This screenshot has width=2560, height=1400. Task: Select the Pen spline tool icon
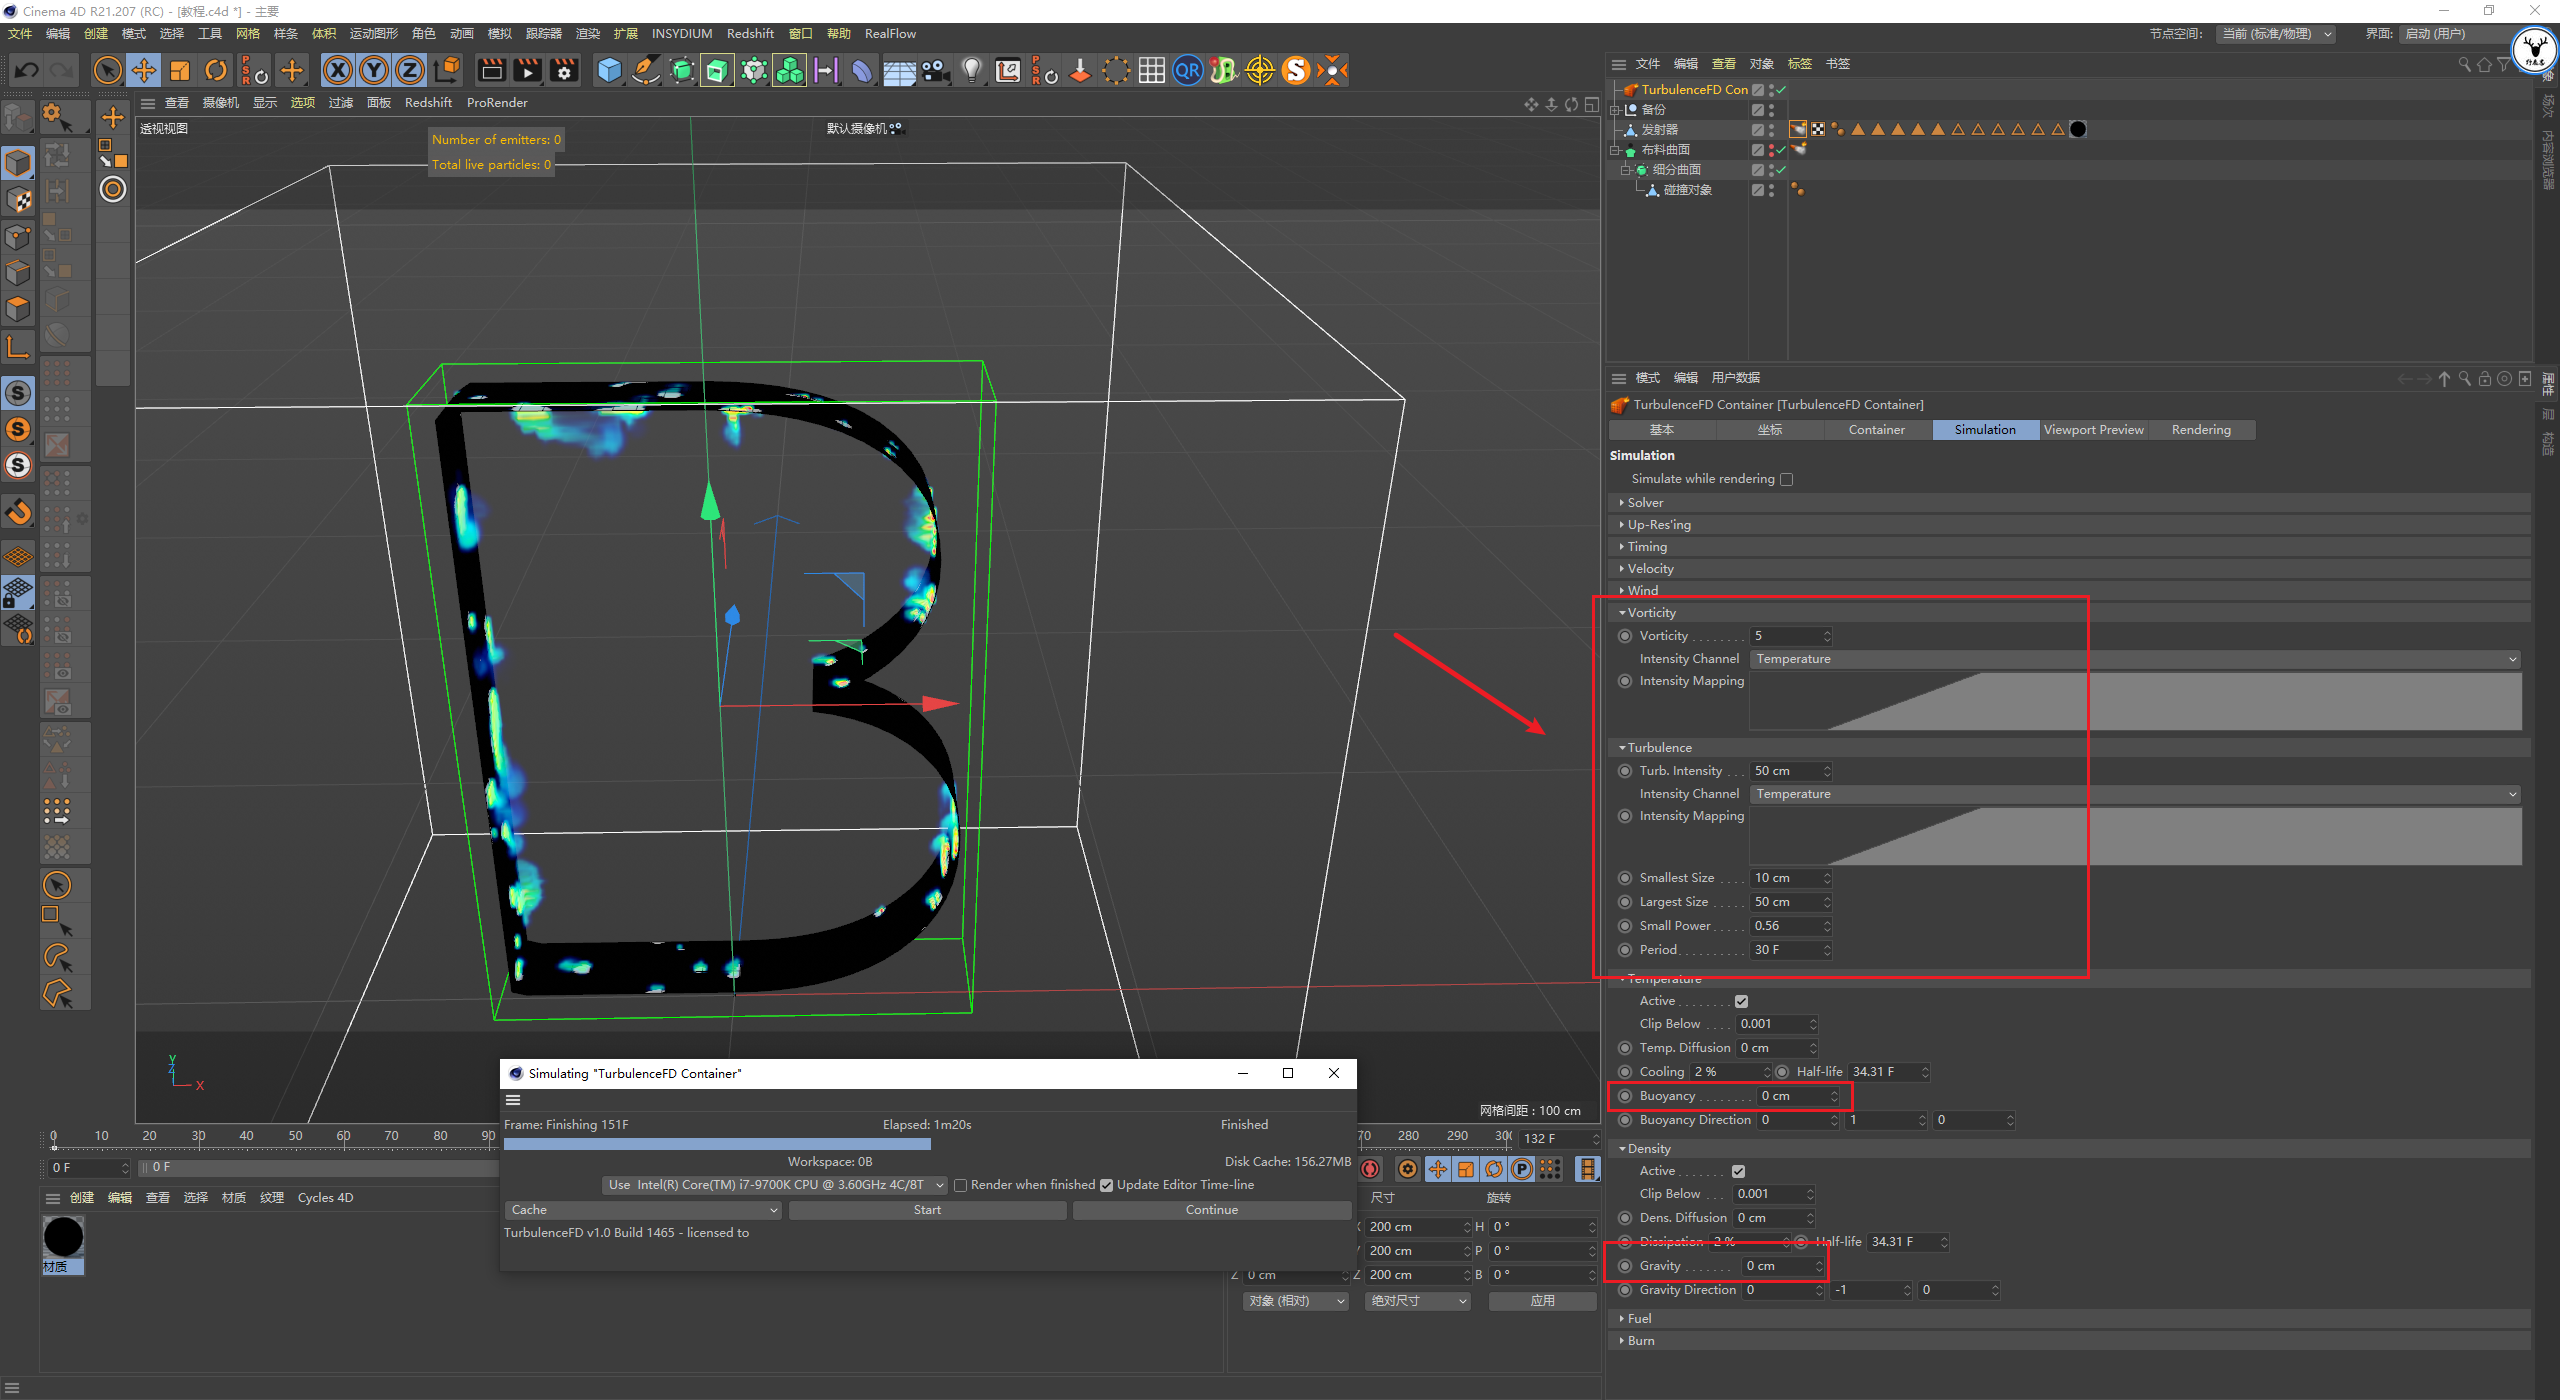(646, 70)
